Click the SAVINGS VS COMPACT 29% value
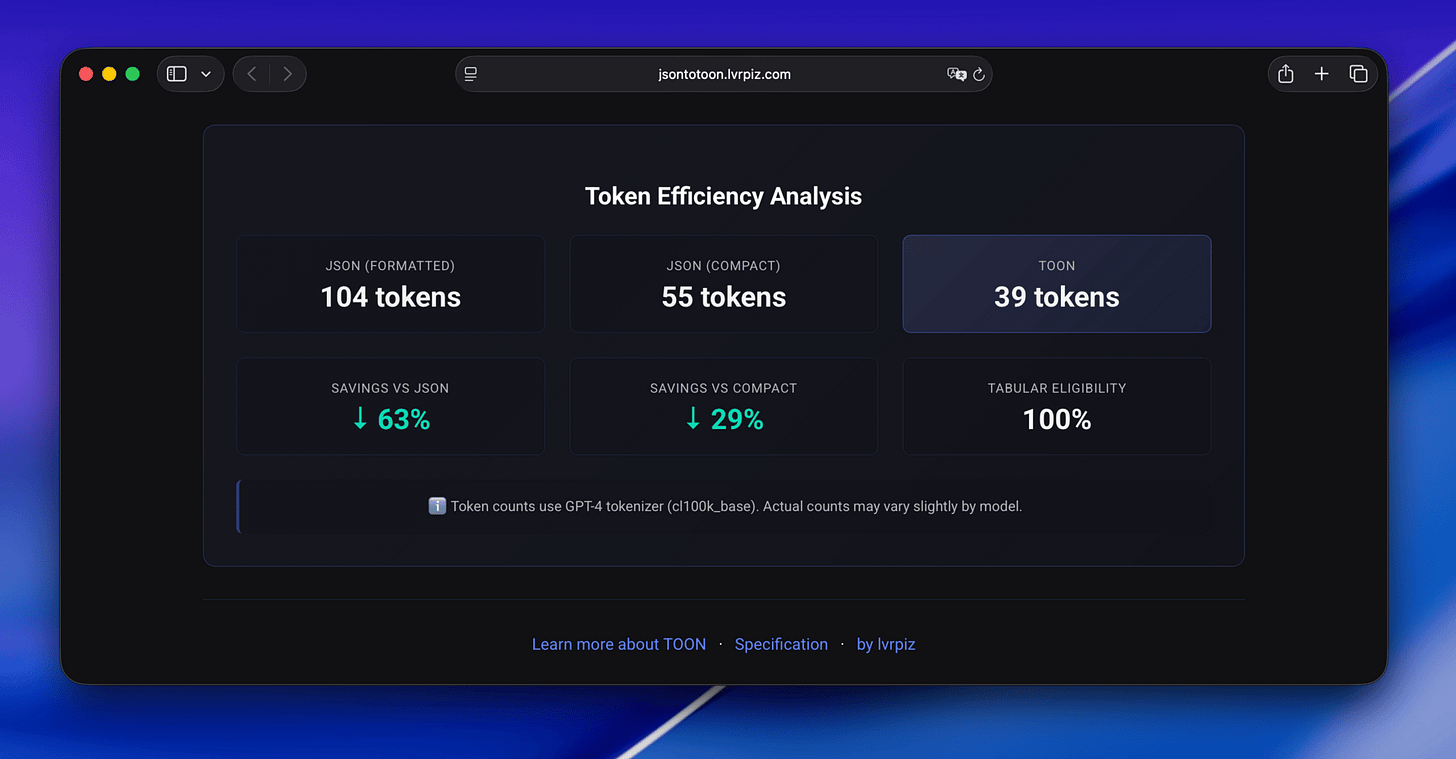The height and width of the screenshot is (759, 1456). [724, 420]
